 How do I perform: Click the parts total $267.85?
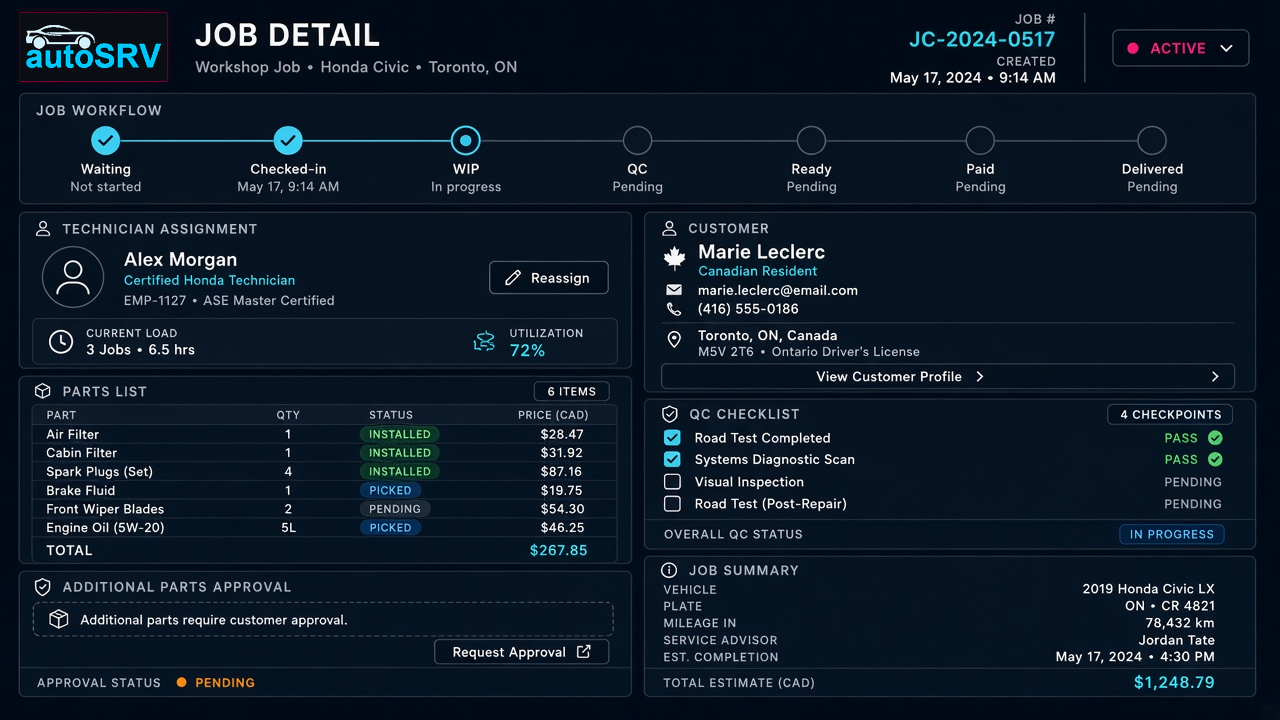pyautogui.click(x=559, y=550)
